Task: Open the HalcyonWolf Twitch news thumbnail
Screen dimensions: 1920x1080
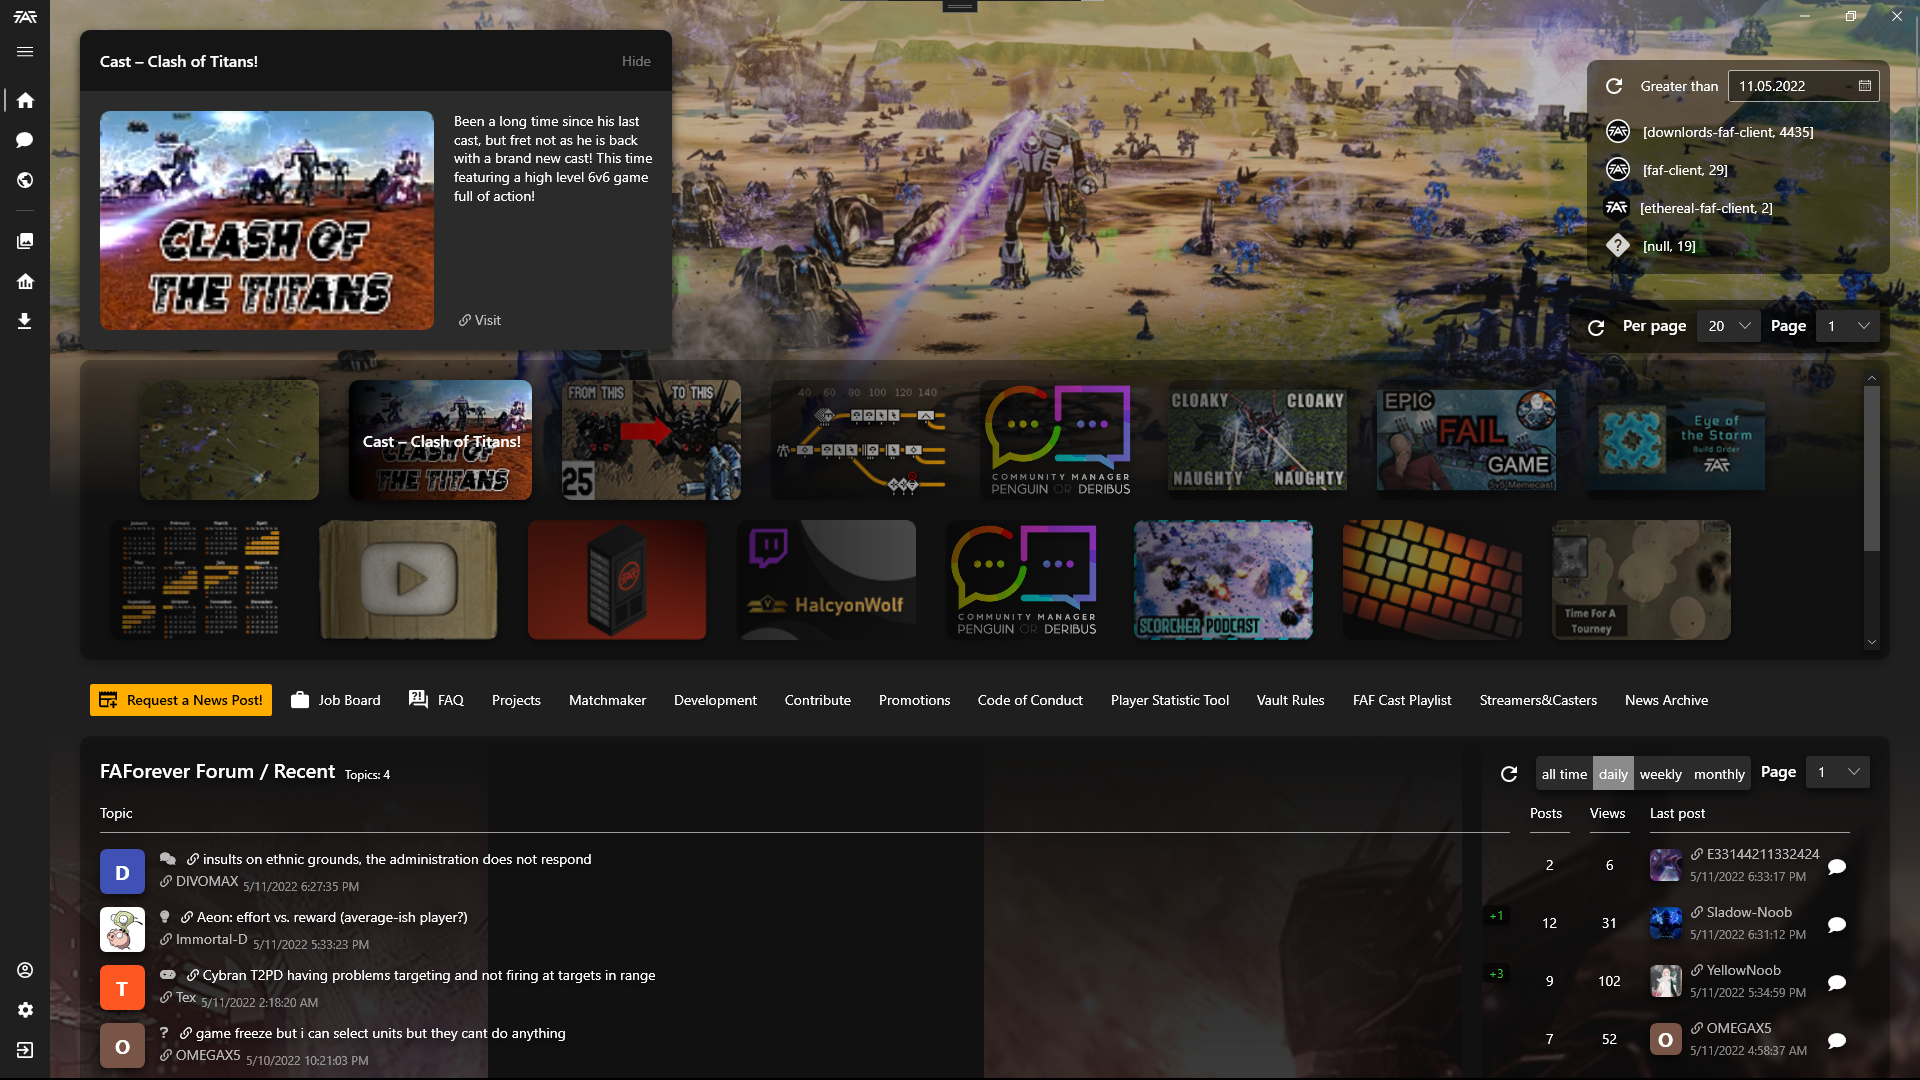Action: pos(827,579)
